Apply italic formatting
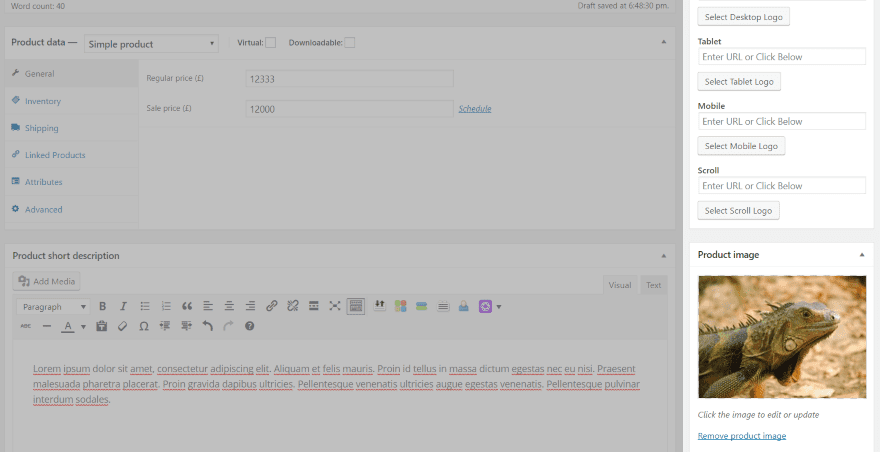The width and height of the screenshot is (880, 452). click(124, 307)
